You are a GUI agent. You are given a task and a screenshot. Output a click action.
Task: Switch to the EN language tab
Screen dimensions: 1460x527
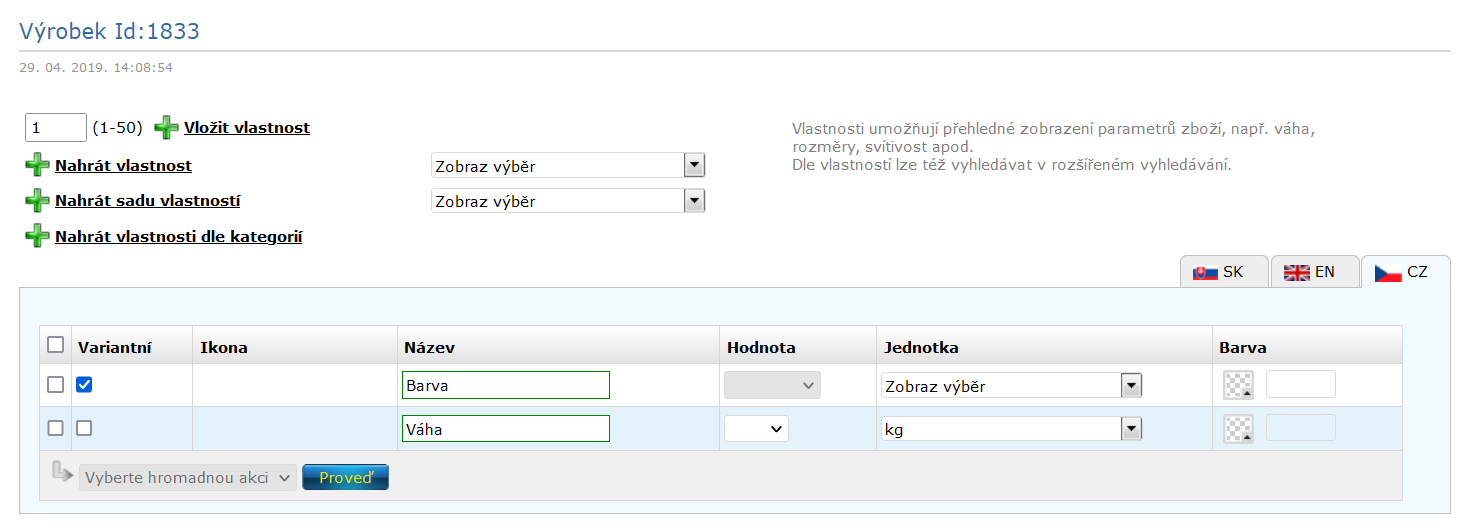click(1314, 272)
